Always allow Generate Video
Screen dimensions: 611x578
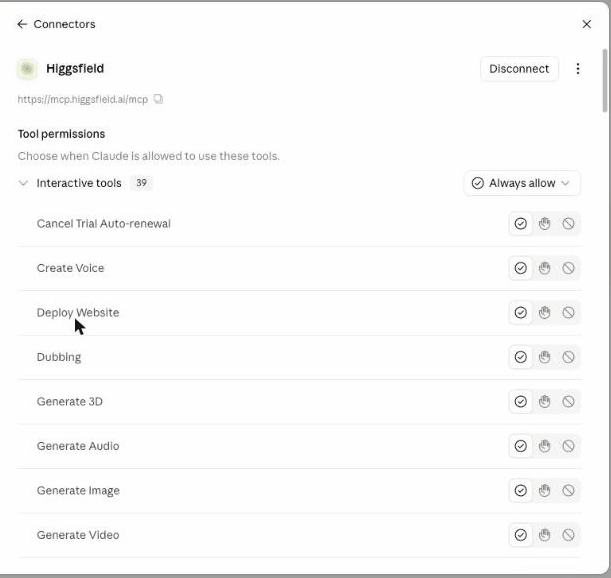(520, 535)
